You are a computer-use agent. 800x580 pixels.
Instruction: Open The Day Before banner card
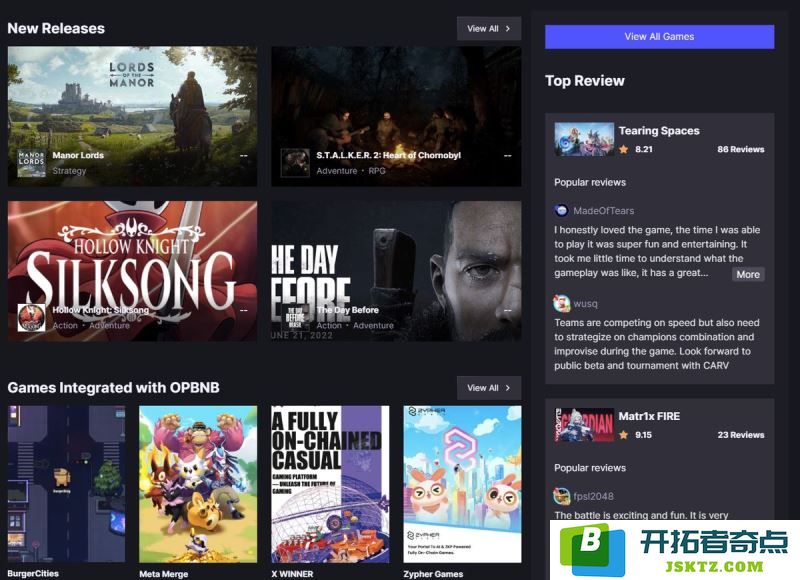(x=396, y=271)
